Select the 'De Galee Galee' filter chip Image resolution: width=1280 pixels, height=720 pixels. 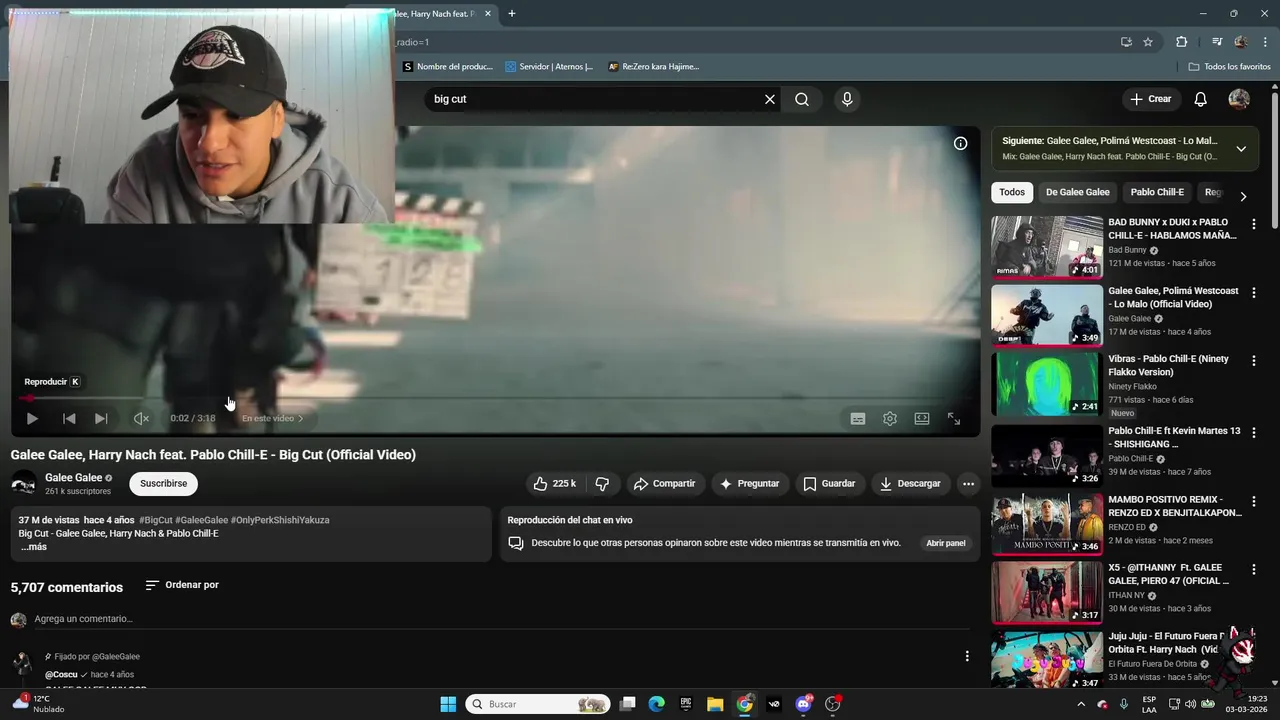(x=1078, y=192)
